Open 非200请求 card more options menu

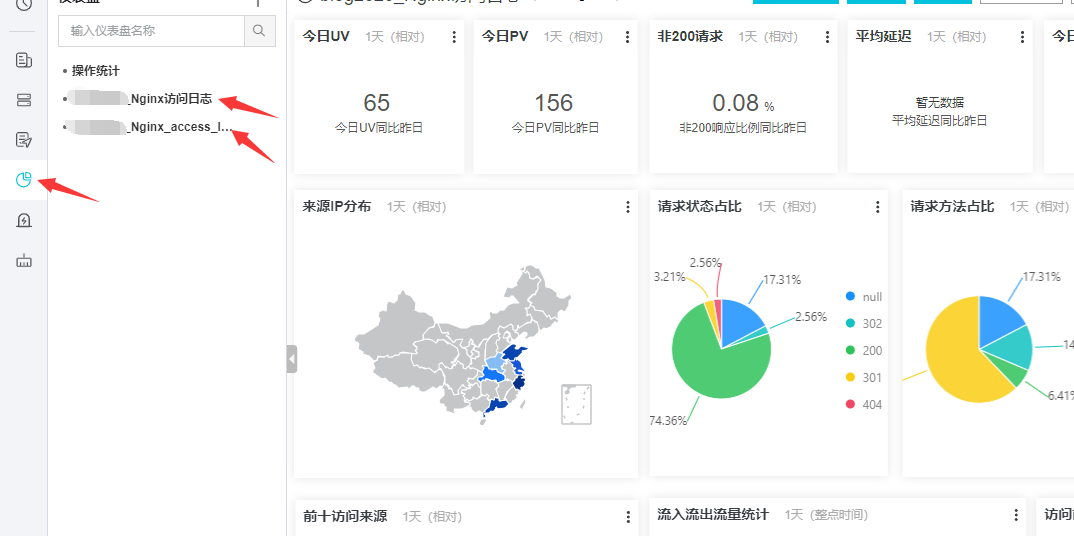click(x=827, y=37)
